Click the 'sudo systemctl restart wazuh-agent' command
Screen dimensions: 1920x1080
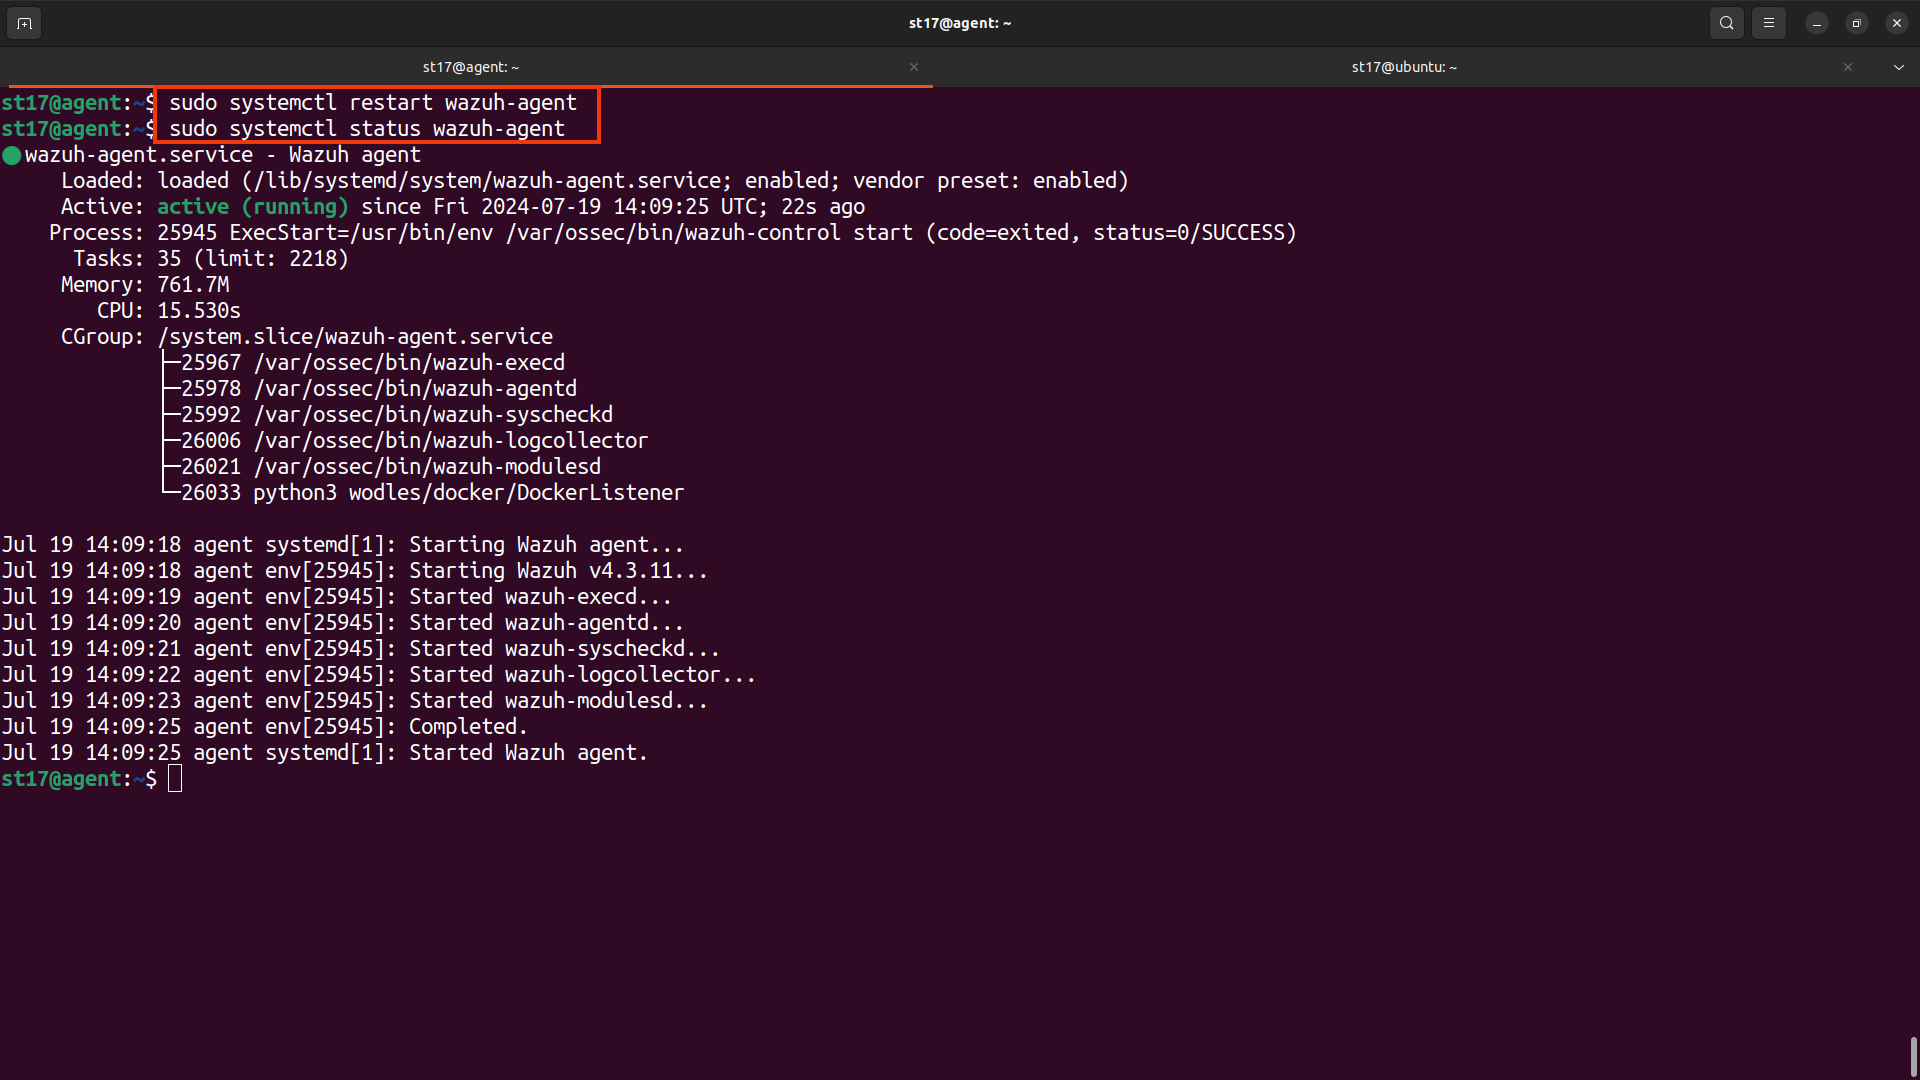(x=373, y=103)
